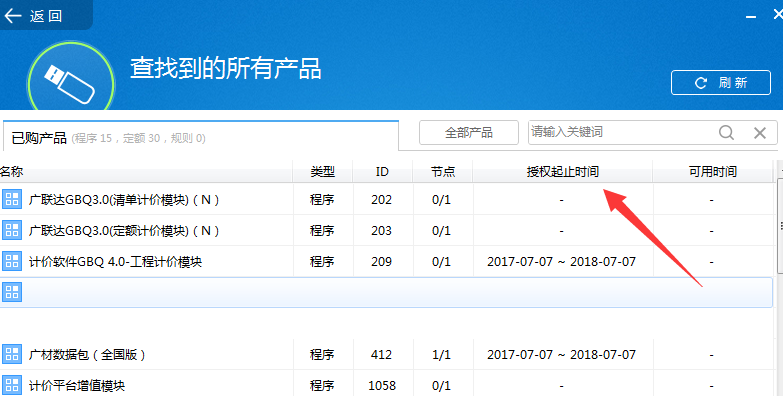Sort by the 名称 column header
The height and width of the screenshot is (396, 783).
pos(146,171)
